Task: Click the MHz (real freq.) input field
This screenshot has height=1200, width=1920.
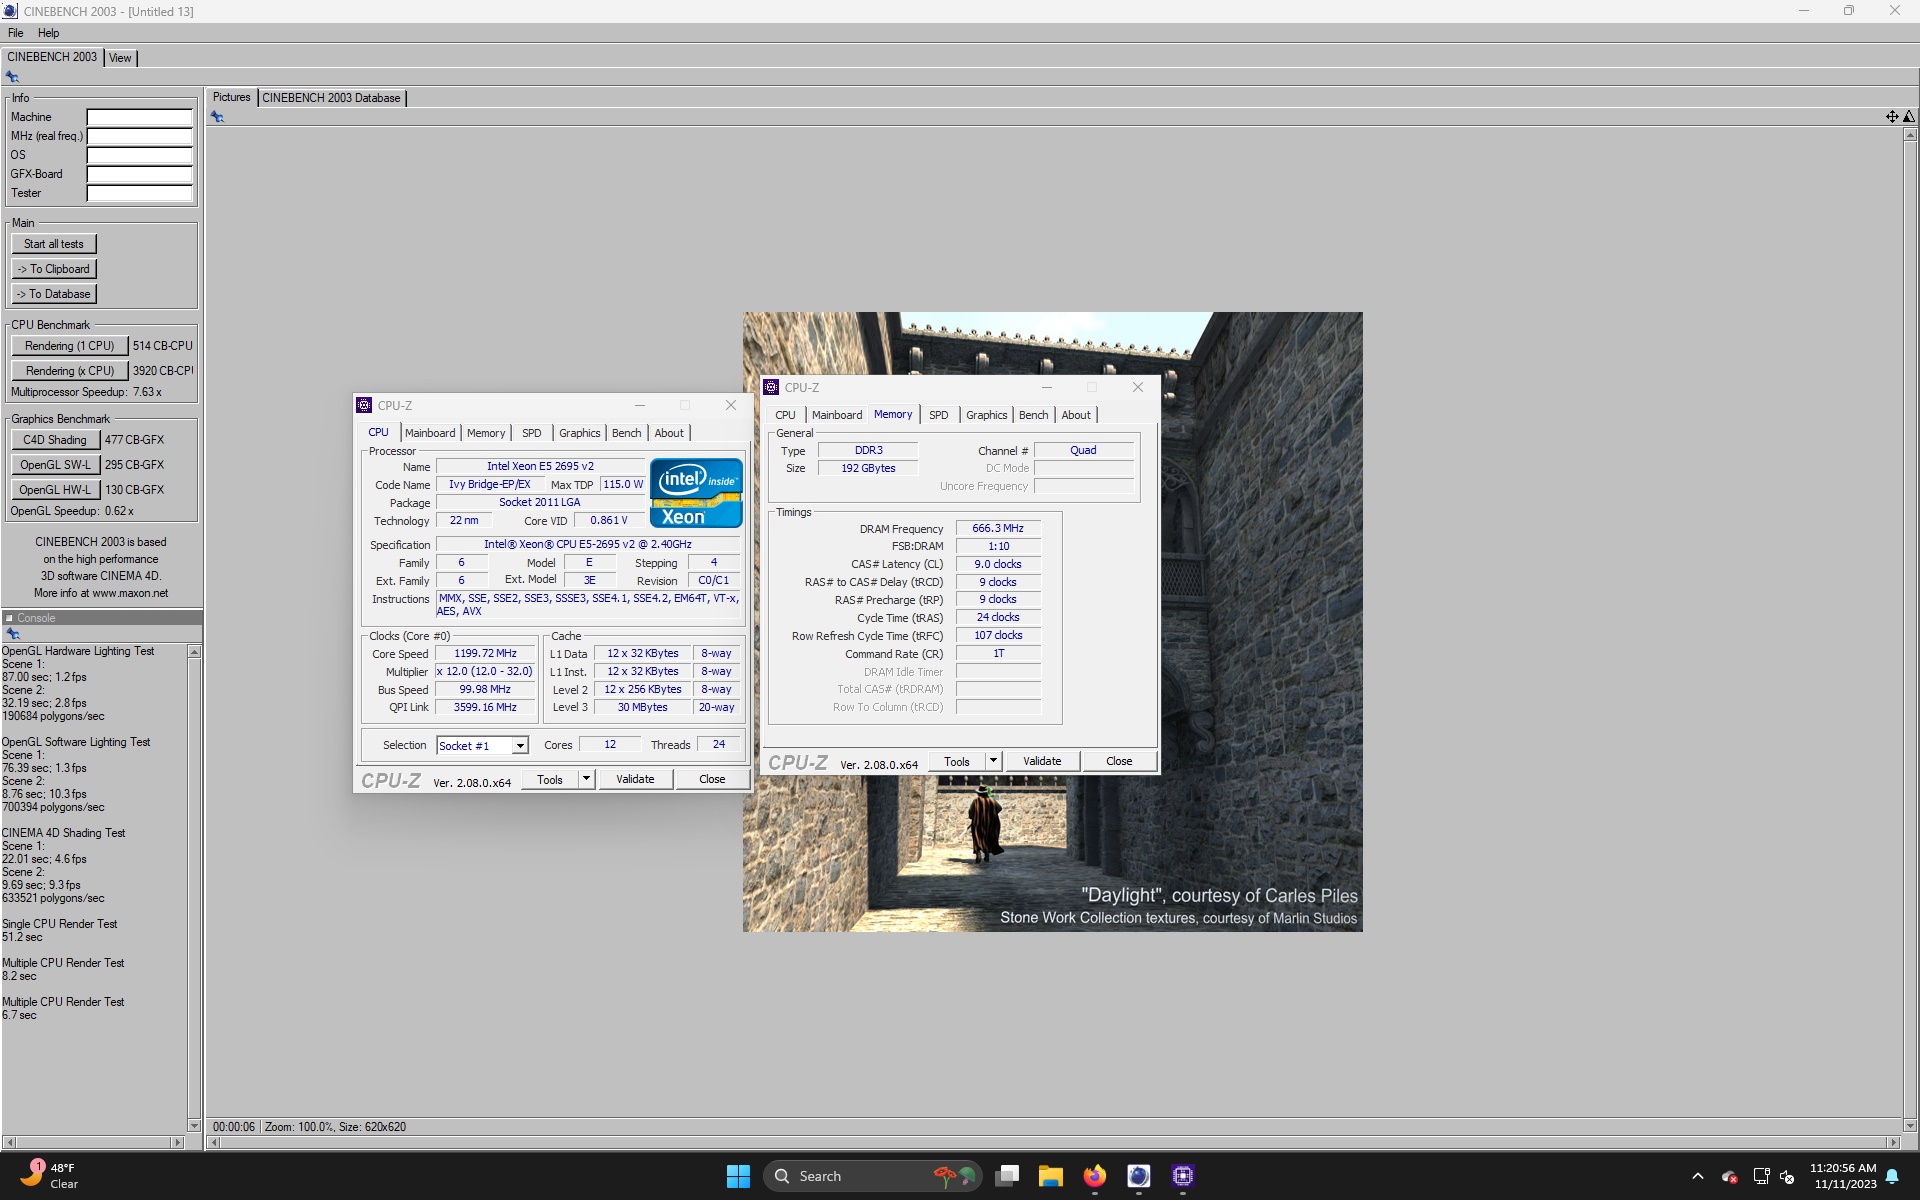Action: (139, 136)
